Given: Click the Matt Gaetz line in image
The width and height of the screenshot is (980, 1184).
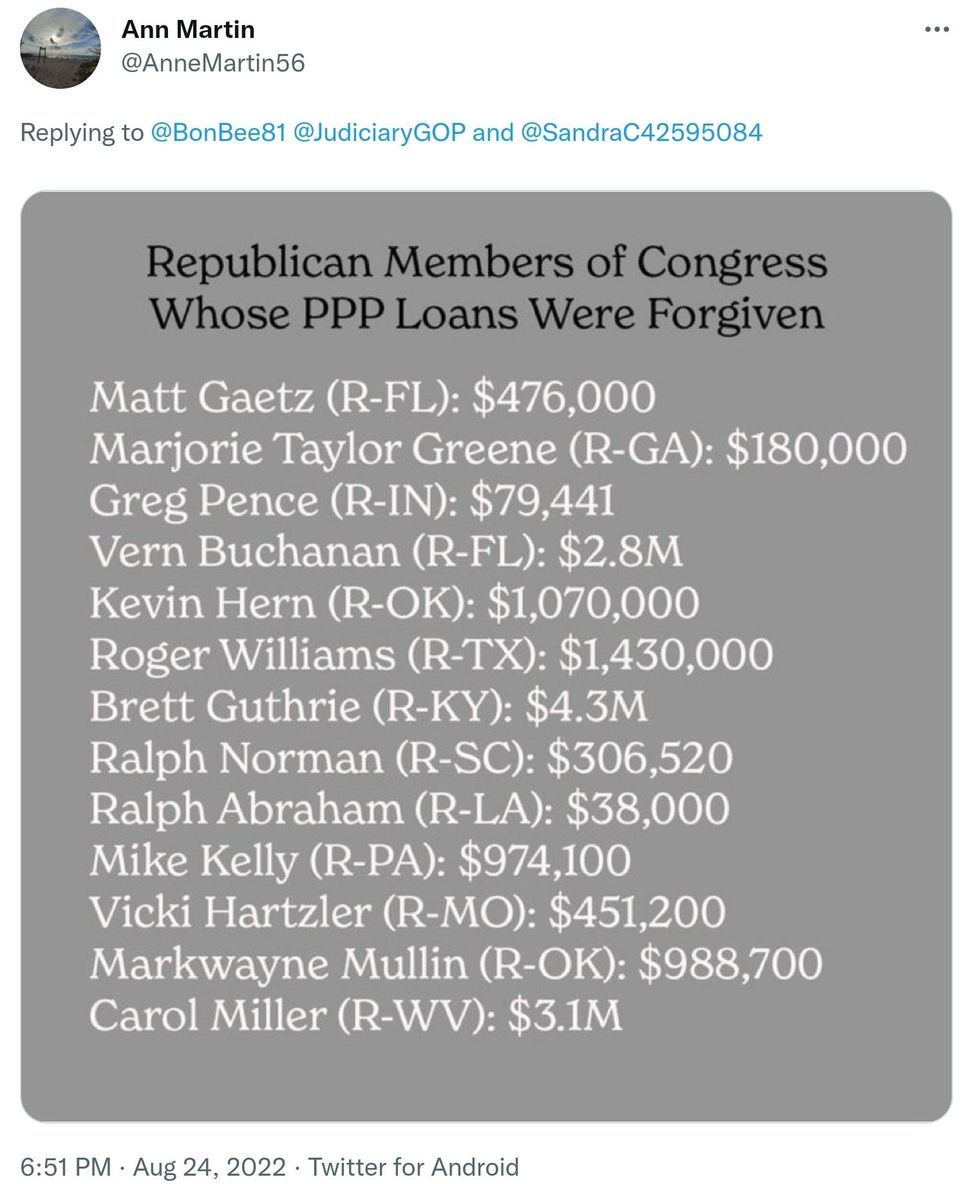Looking at the screenshot, I should [x=372, y=397].
